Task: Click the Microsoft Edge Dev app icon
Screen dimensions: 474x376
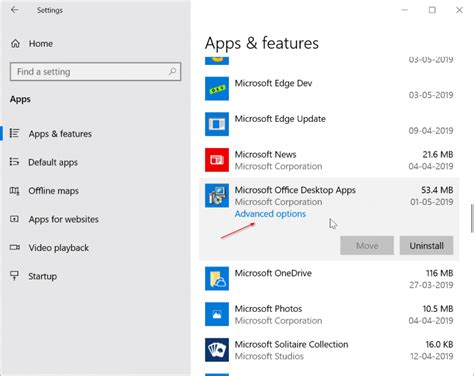Action: click(217, 89)
